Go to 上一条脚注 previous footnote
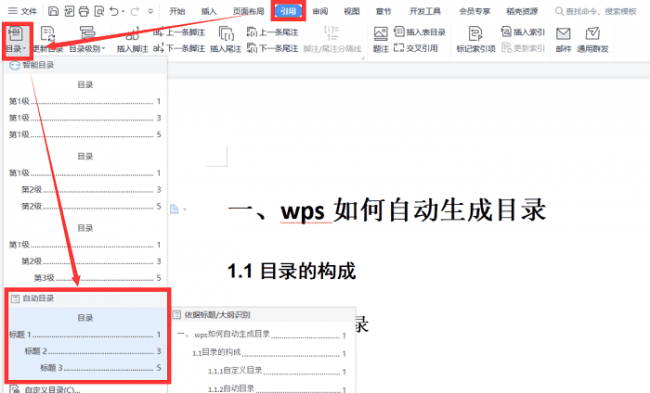The image size is (650, 393). (179, 32)
